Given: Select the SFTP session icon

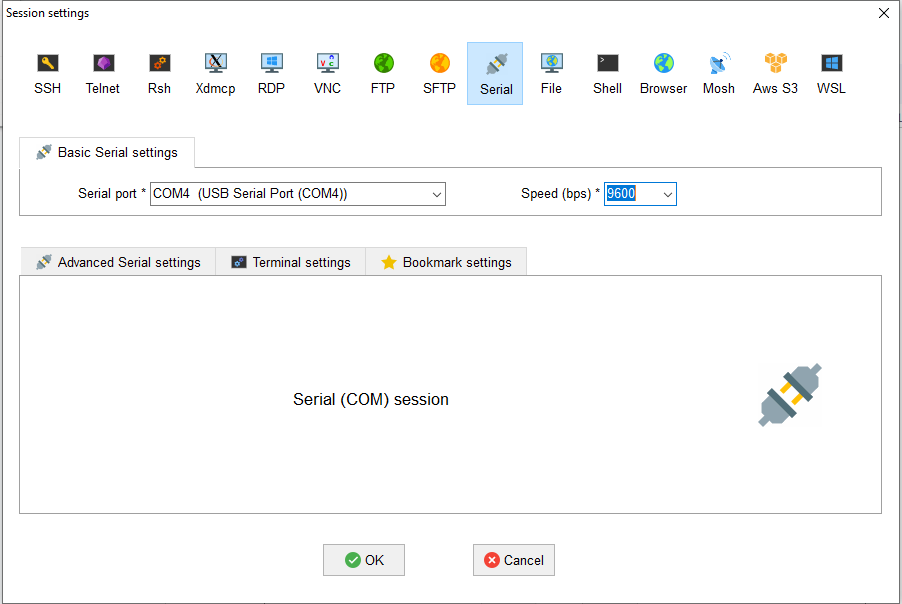Looking at the screenshot, I should pos(439,73).
